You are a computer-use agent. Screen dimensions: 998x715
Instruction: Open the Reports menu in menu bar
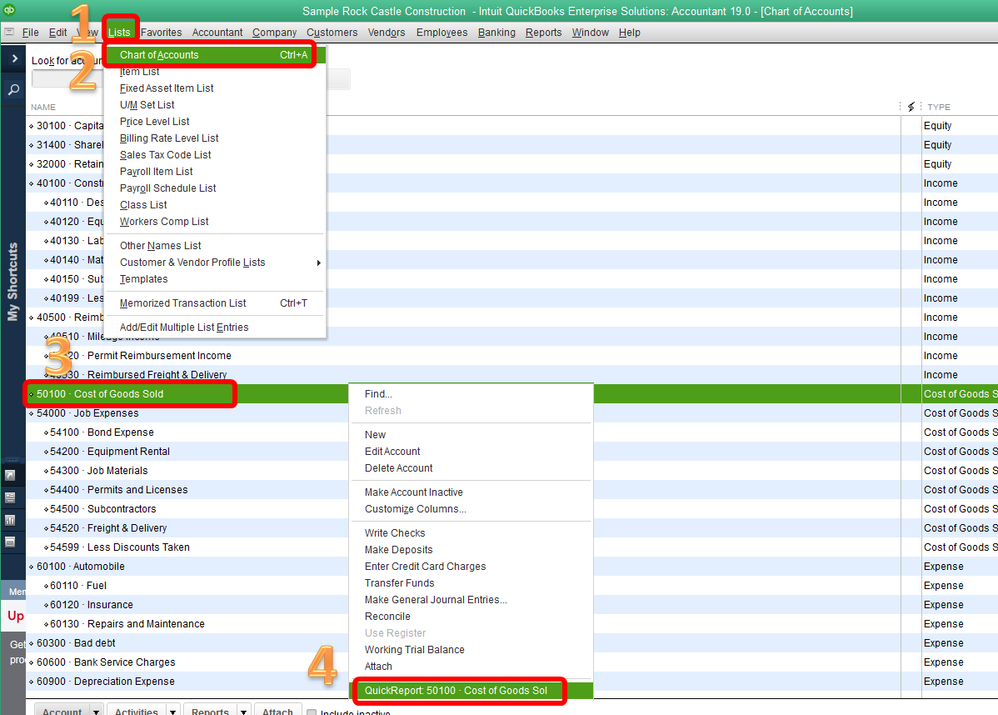pyautogui.click(x=544, y=32)
